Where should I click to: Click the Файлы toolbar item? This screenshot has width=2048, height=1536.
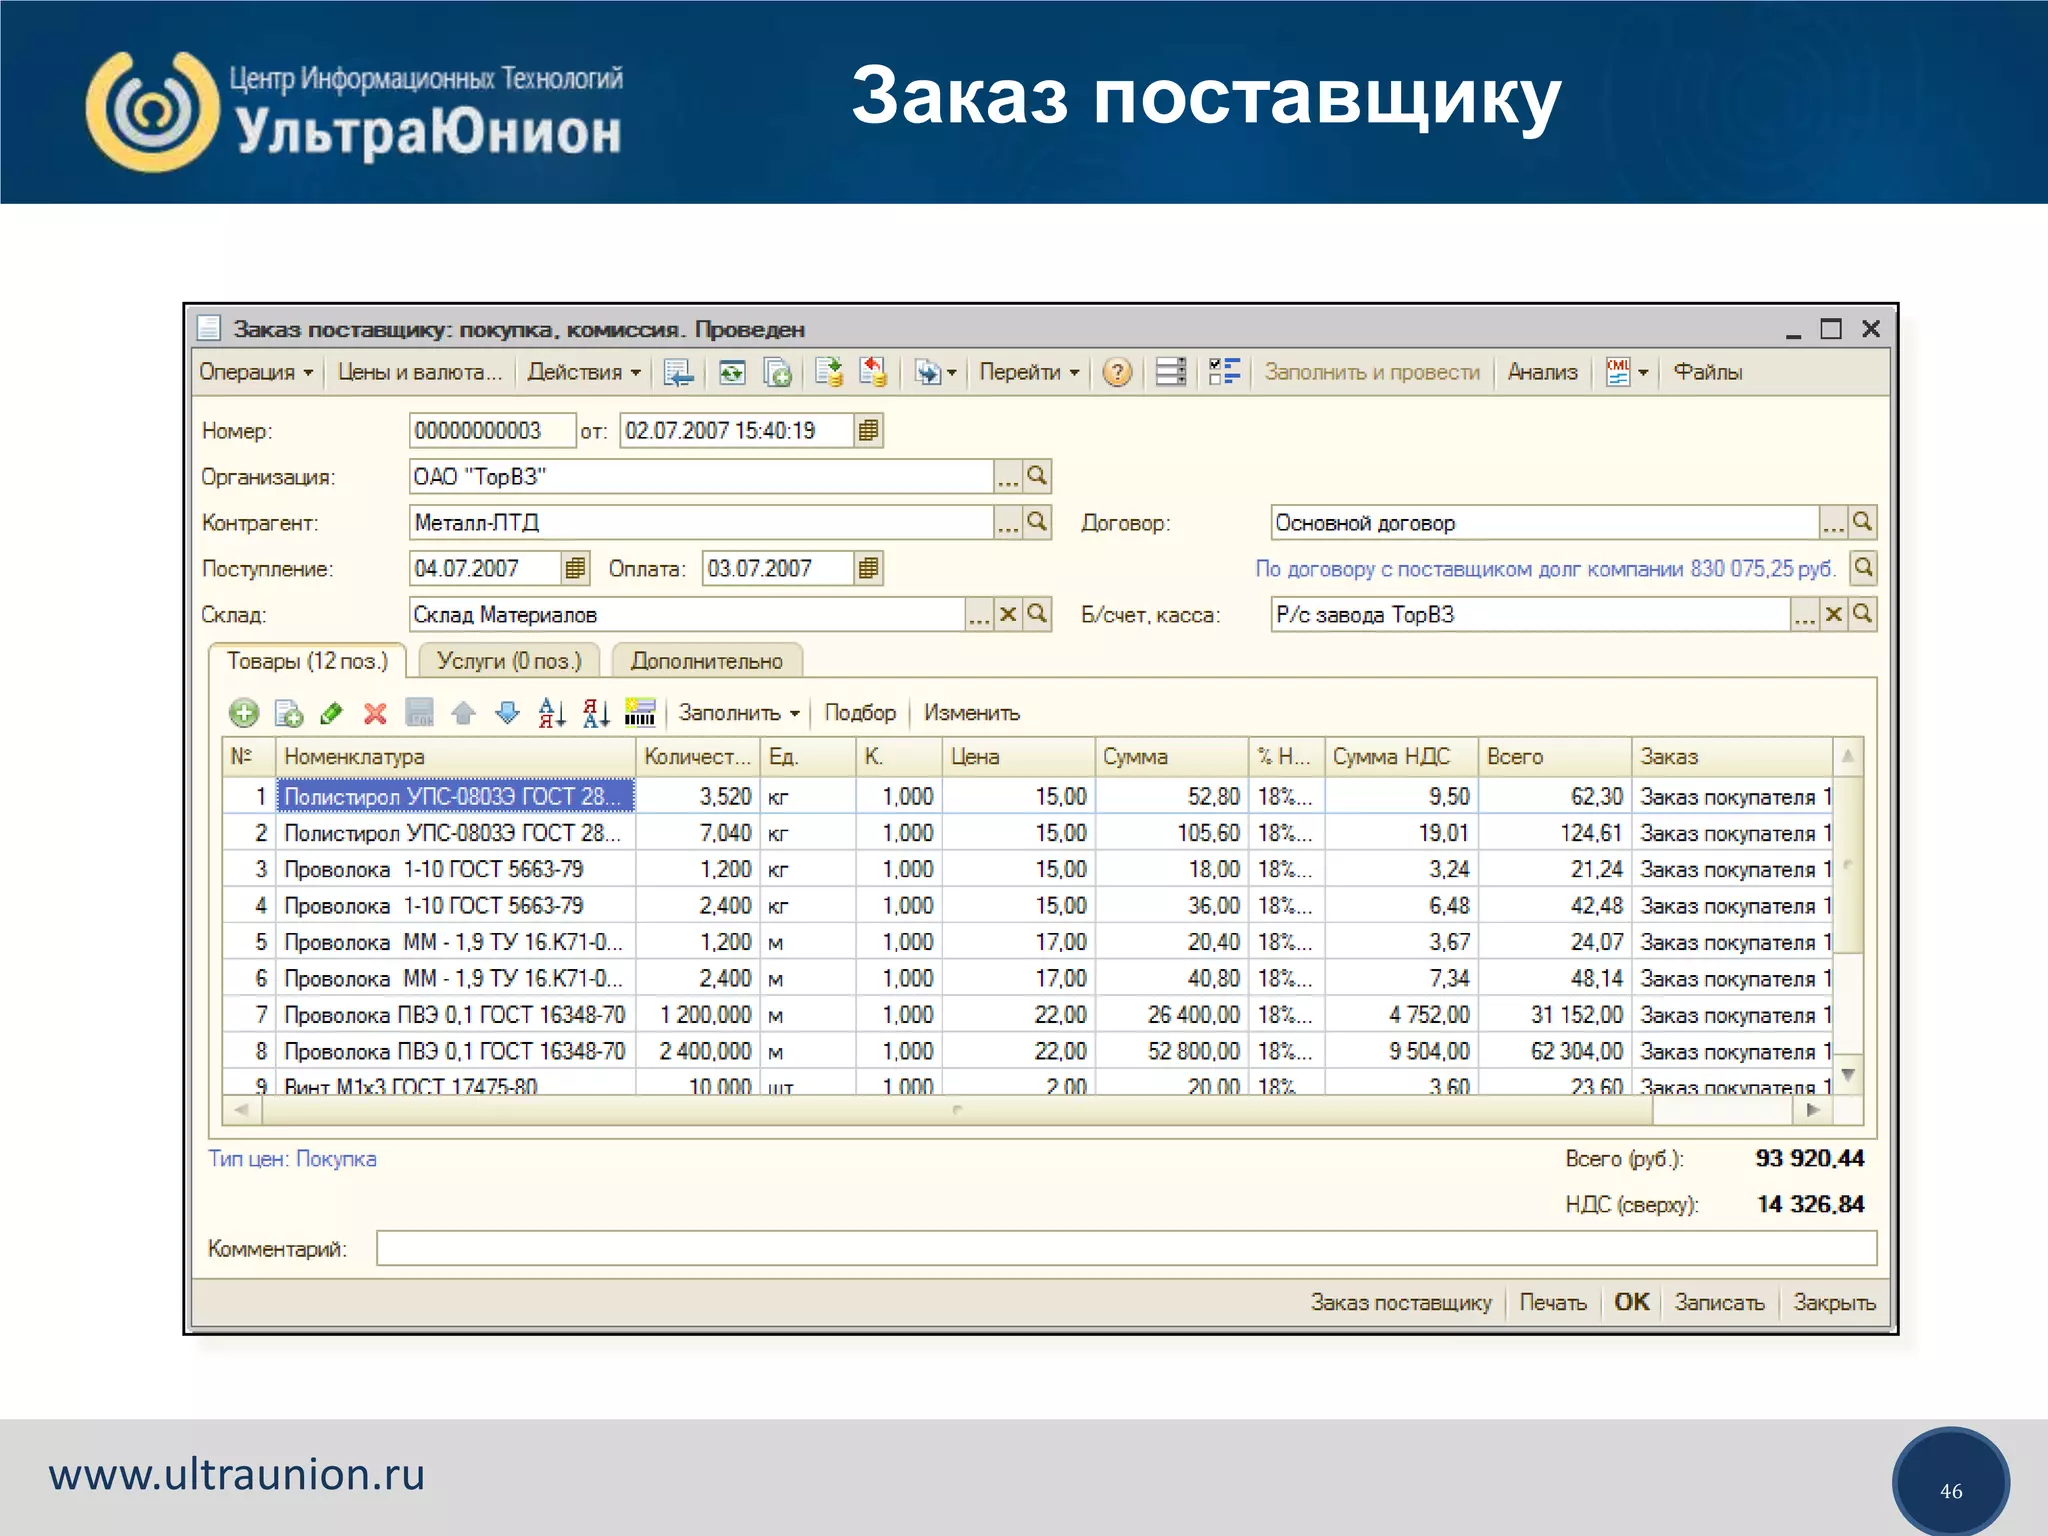[1708, 373]
